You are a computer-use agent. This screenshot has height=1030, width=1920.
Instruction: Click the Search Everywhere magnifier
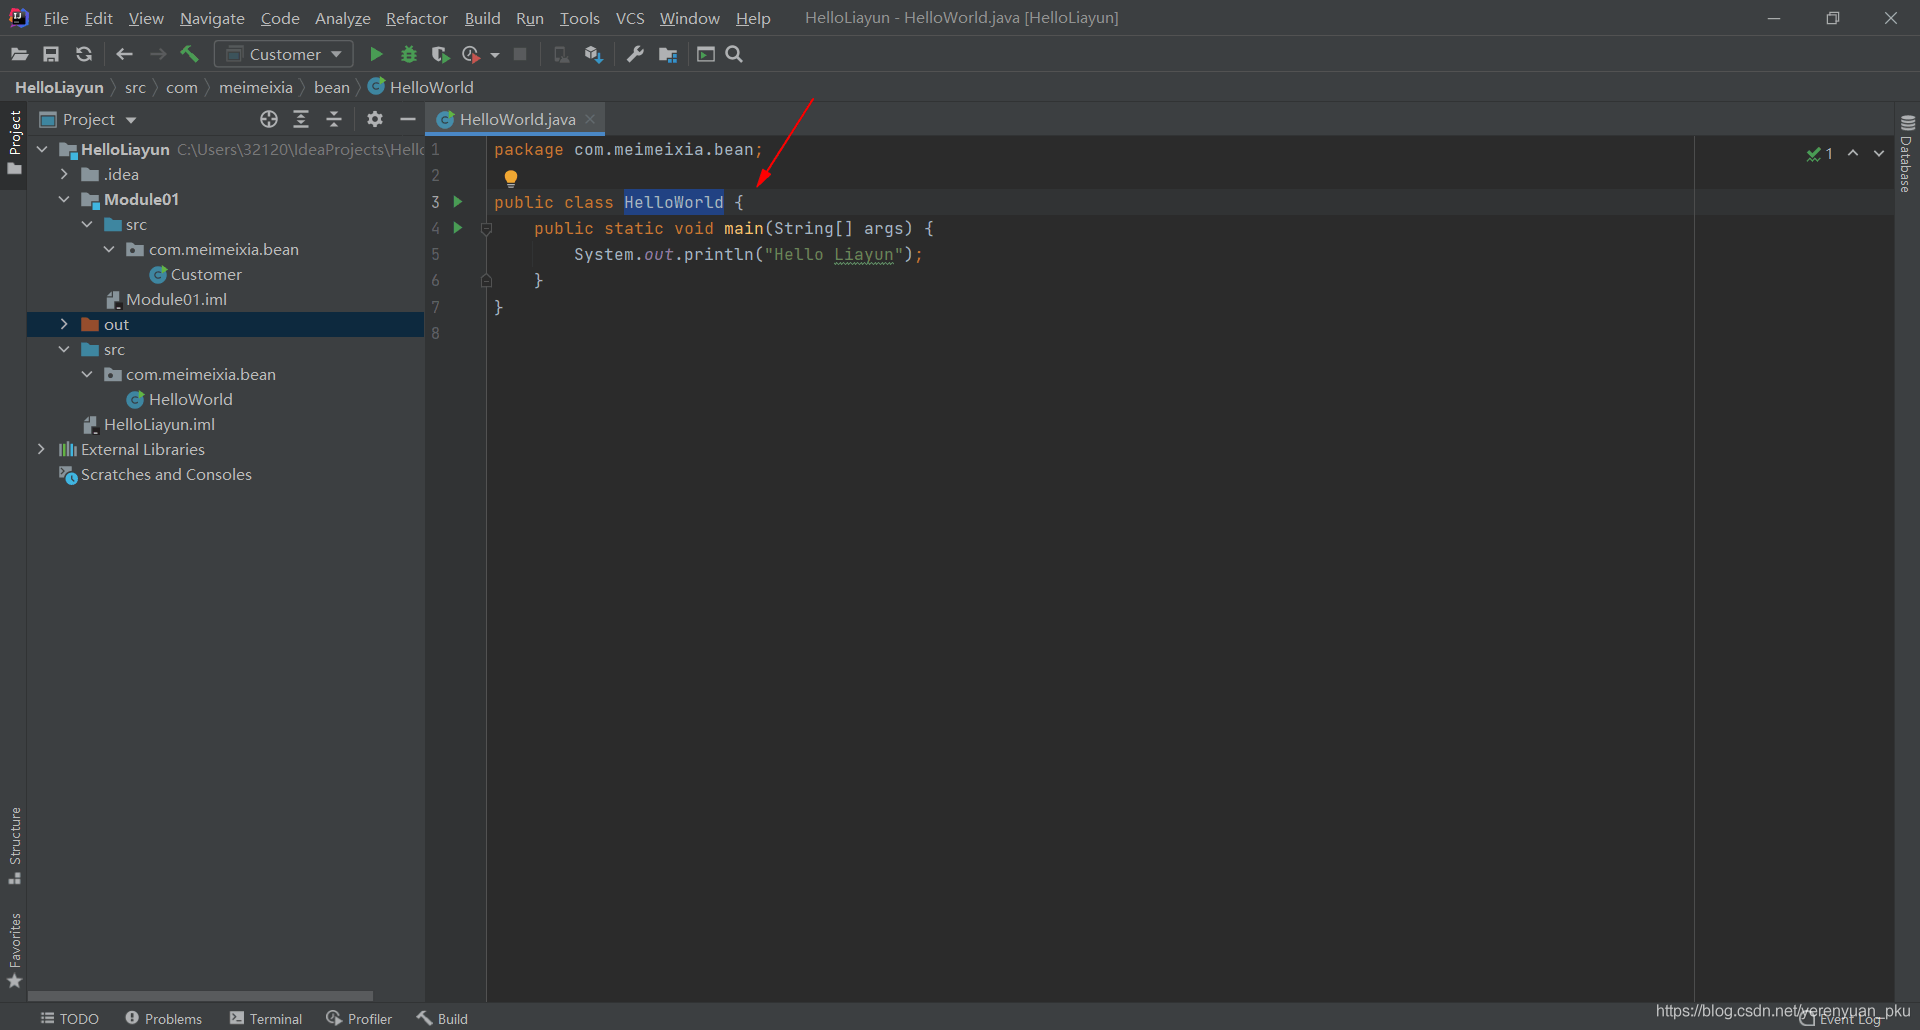pos(734,54)
